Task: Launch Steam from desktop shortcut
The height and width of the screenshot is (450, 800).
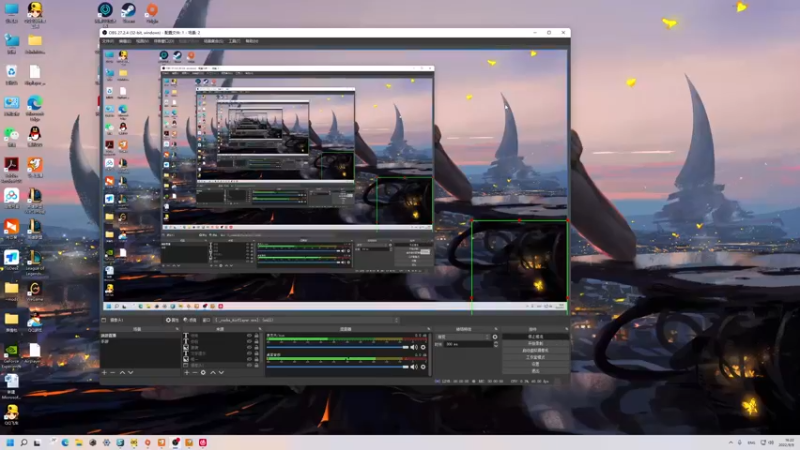Action: [128, 13]
